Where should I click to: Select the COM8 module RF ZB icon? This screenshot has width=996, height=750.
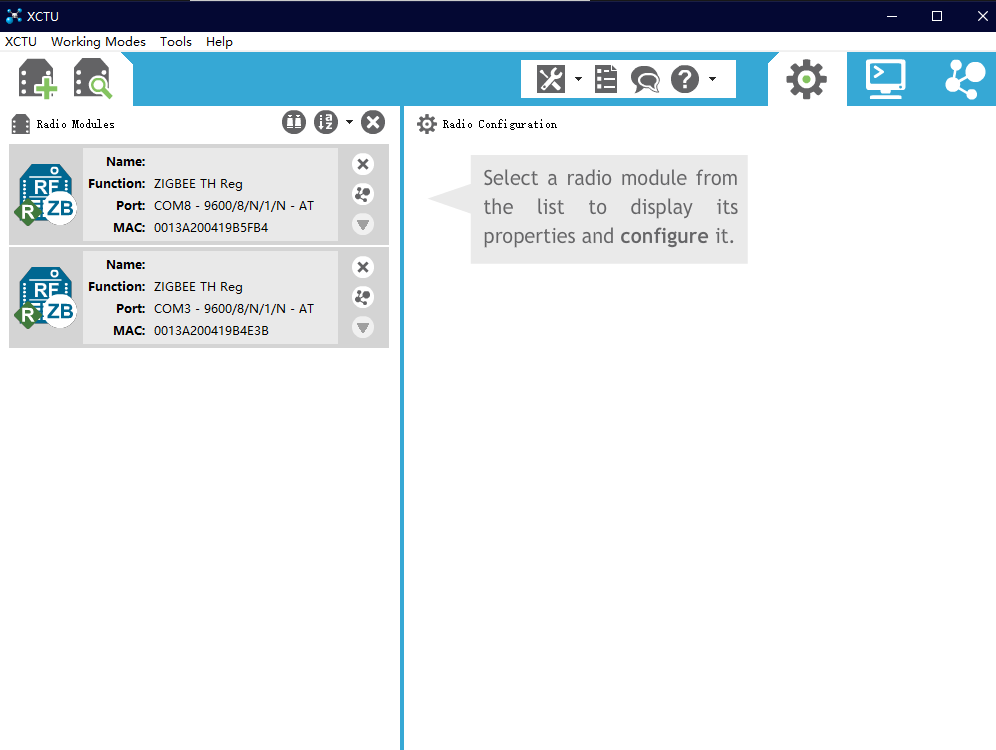[46, 194]
